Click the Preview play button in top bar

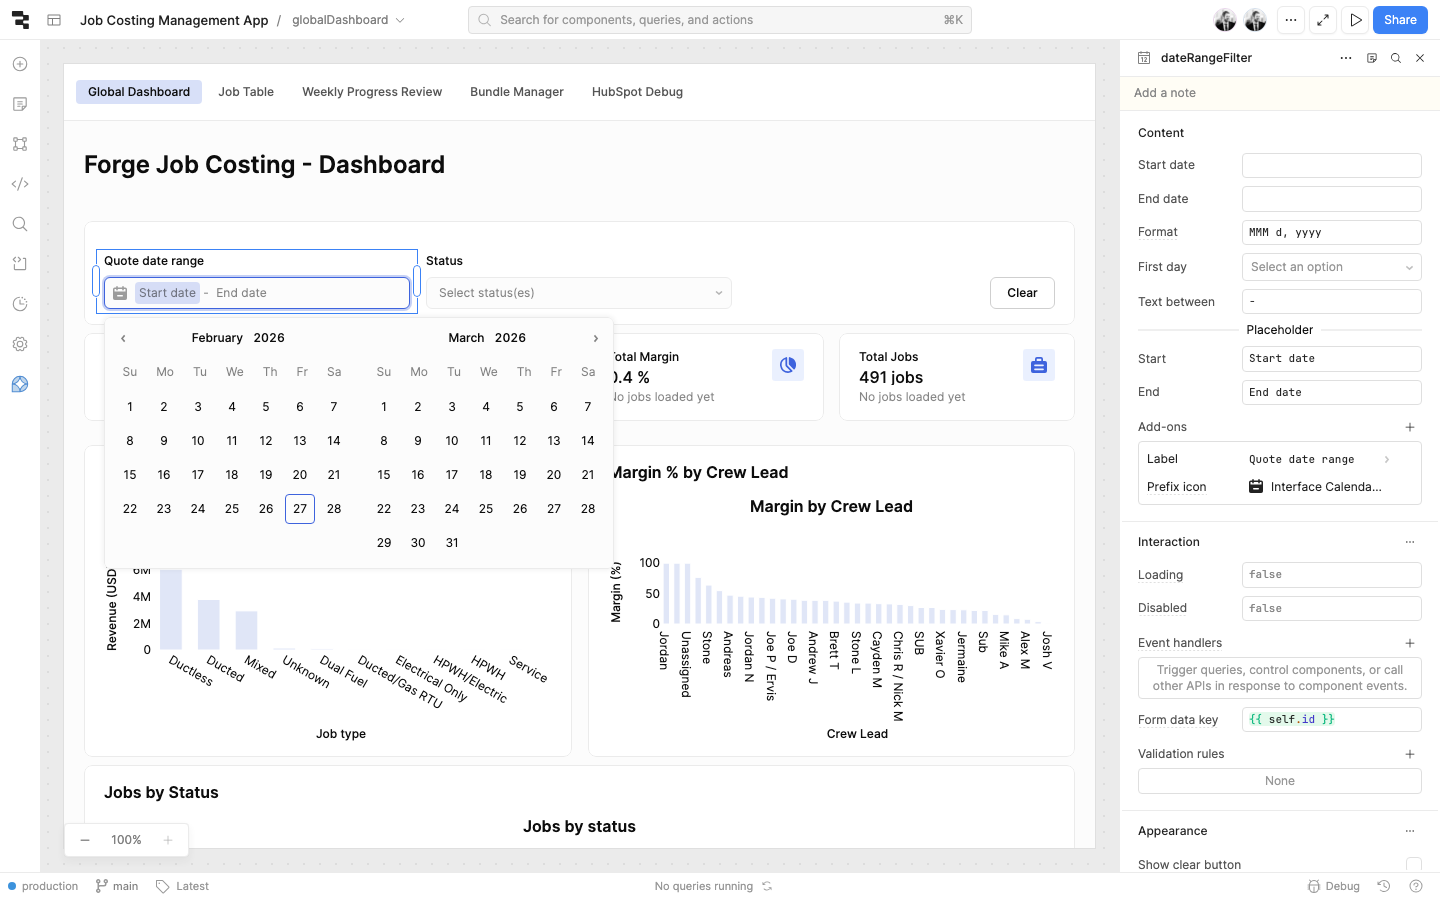pos(1355,20)
